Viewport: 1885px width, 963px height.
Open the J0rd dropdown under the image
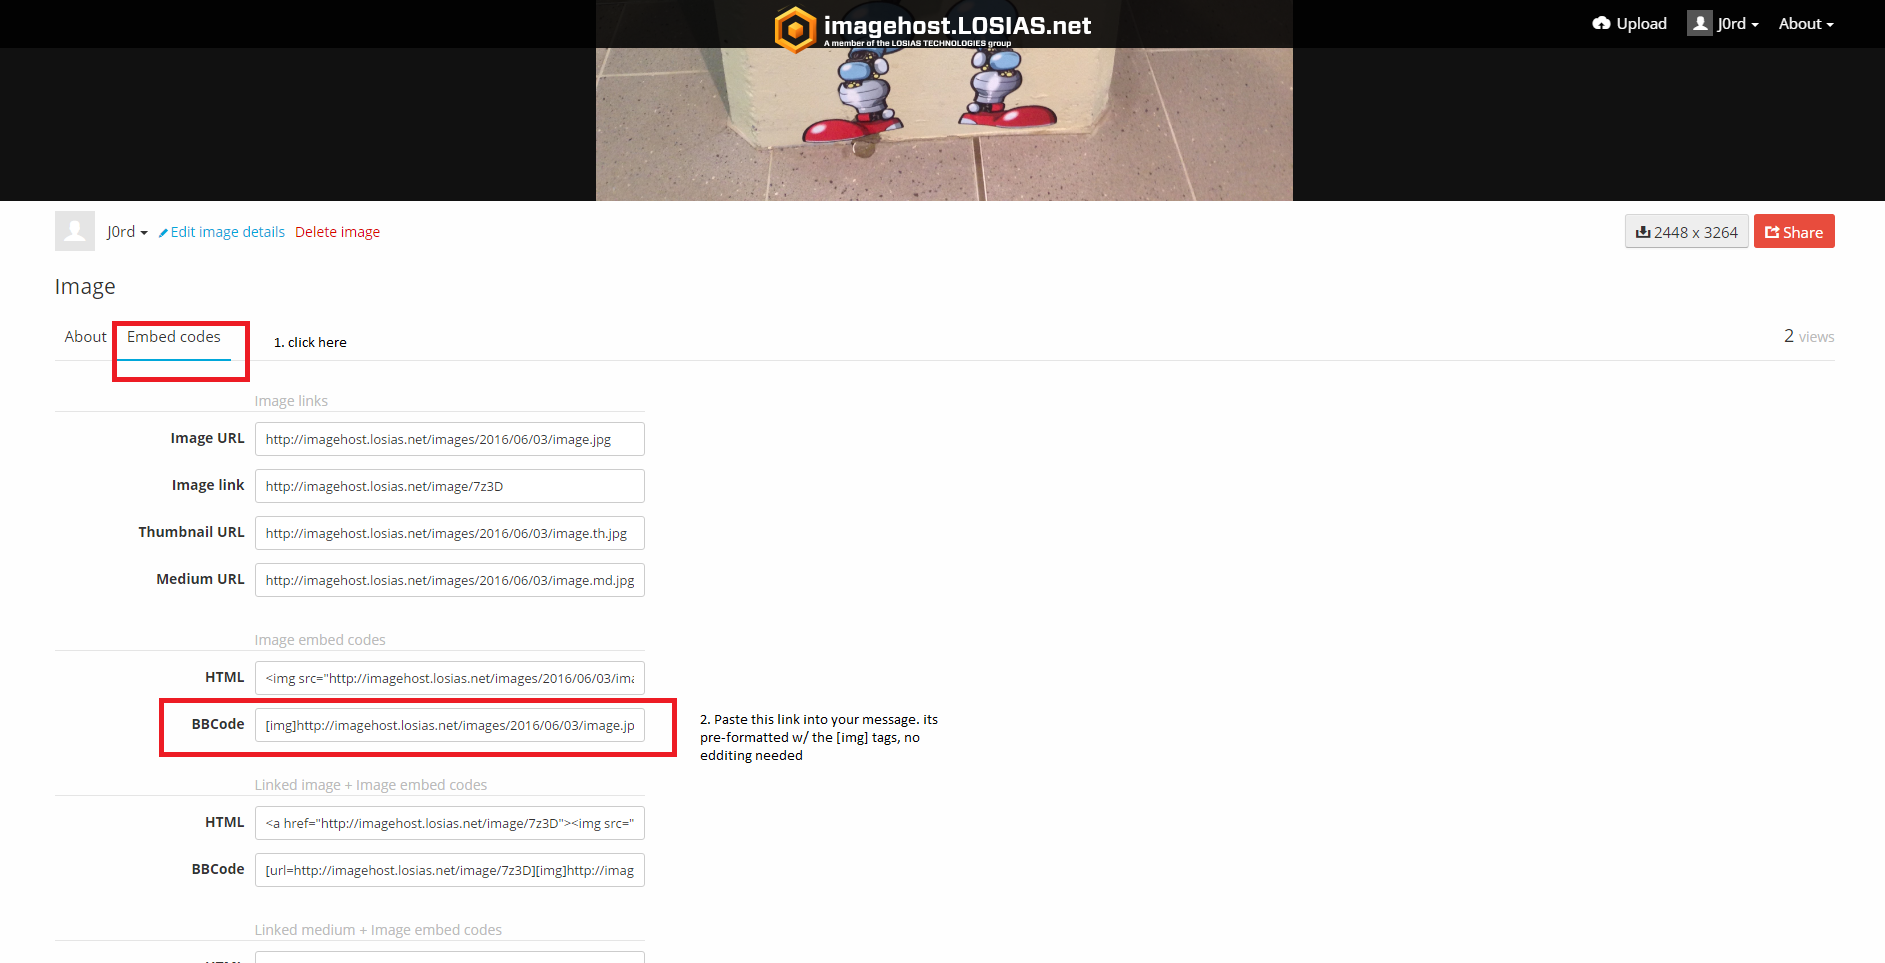tap(127, 232)
